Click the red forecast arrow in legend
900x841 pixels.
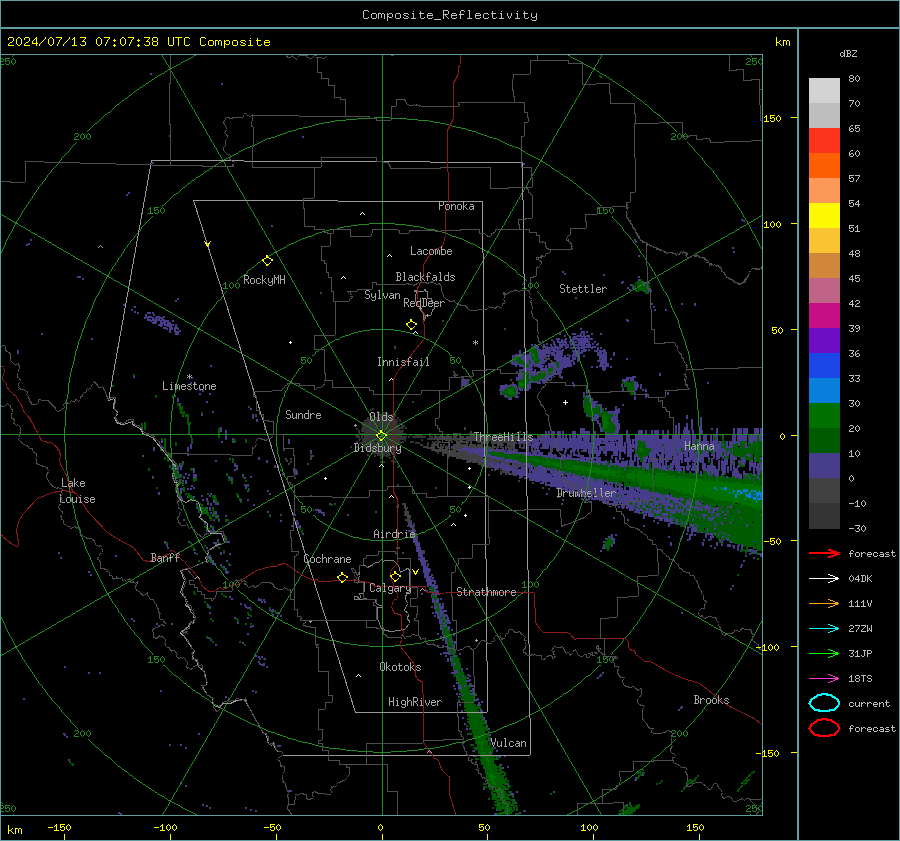[824, 553]
